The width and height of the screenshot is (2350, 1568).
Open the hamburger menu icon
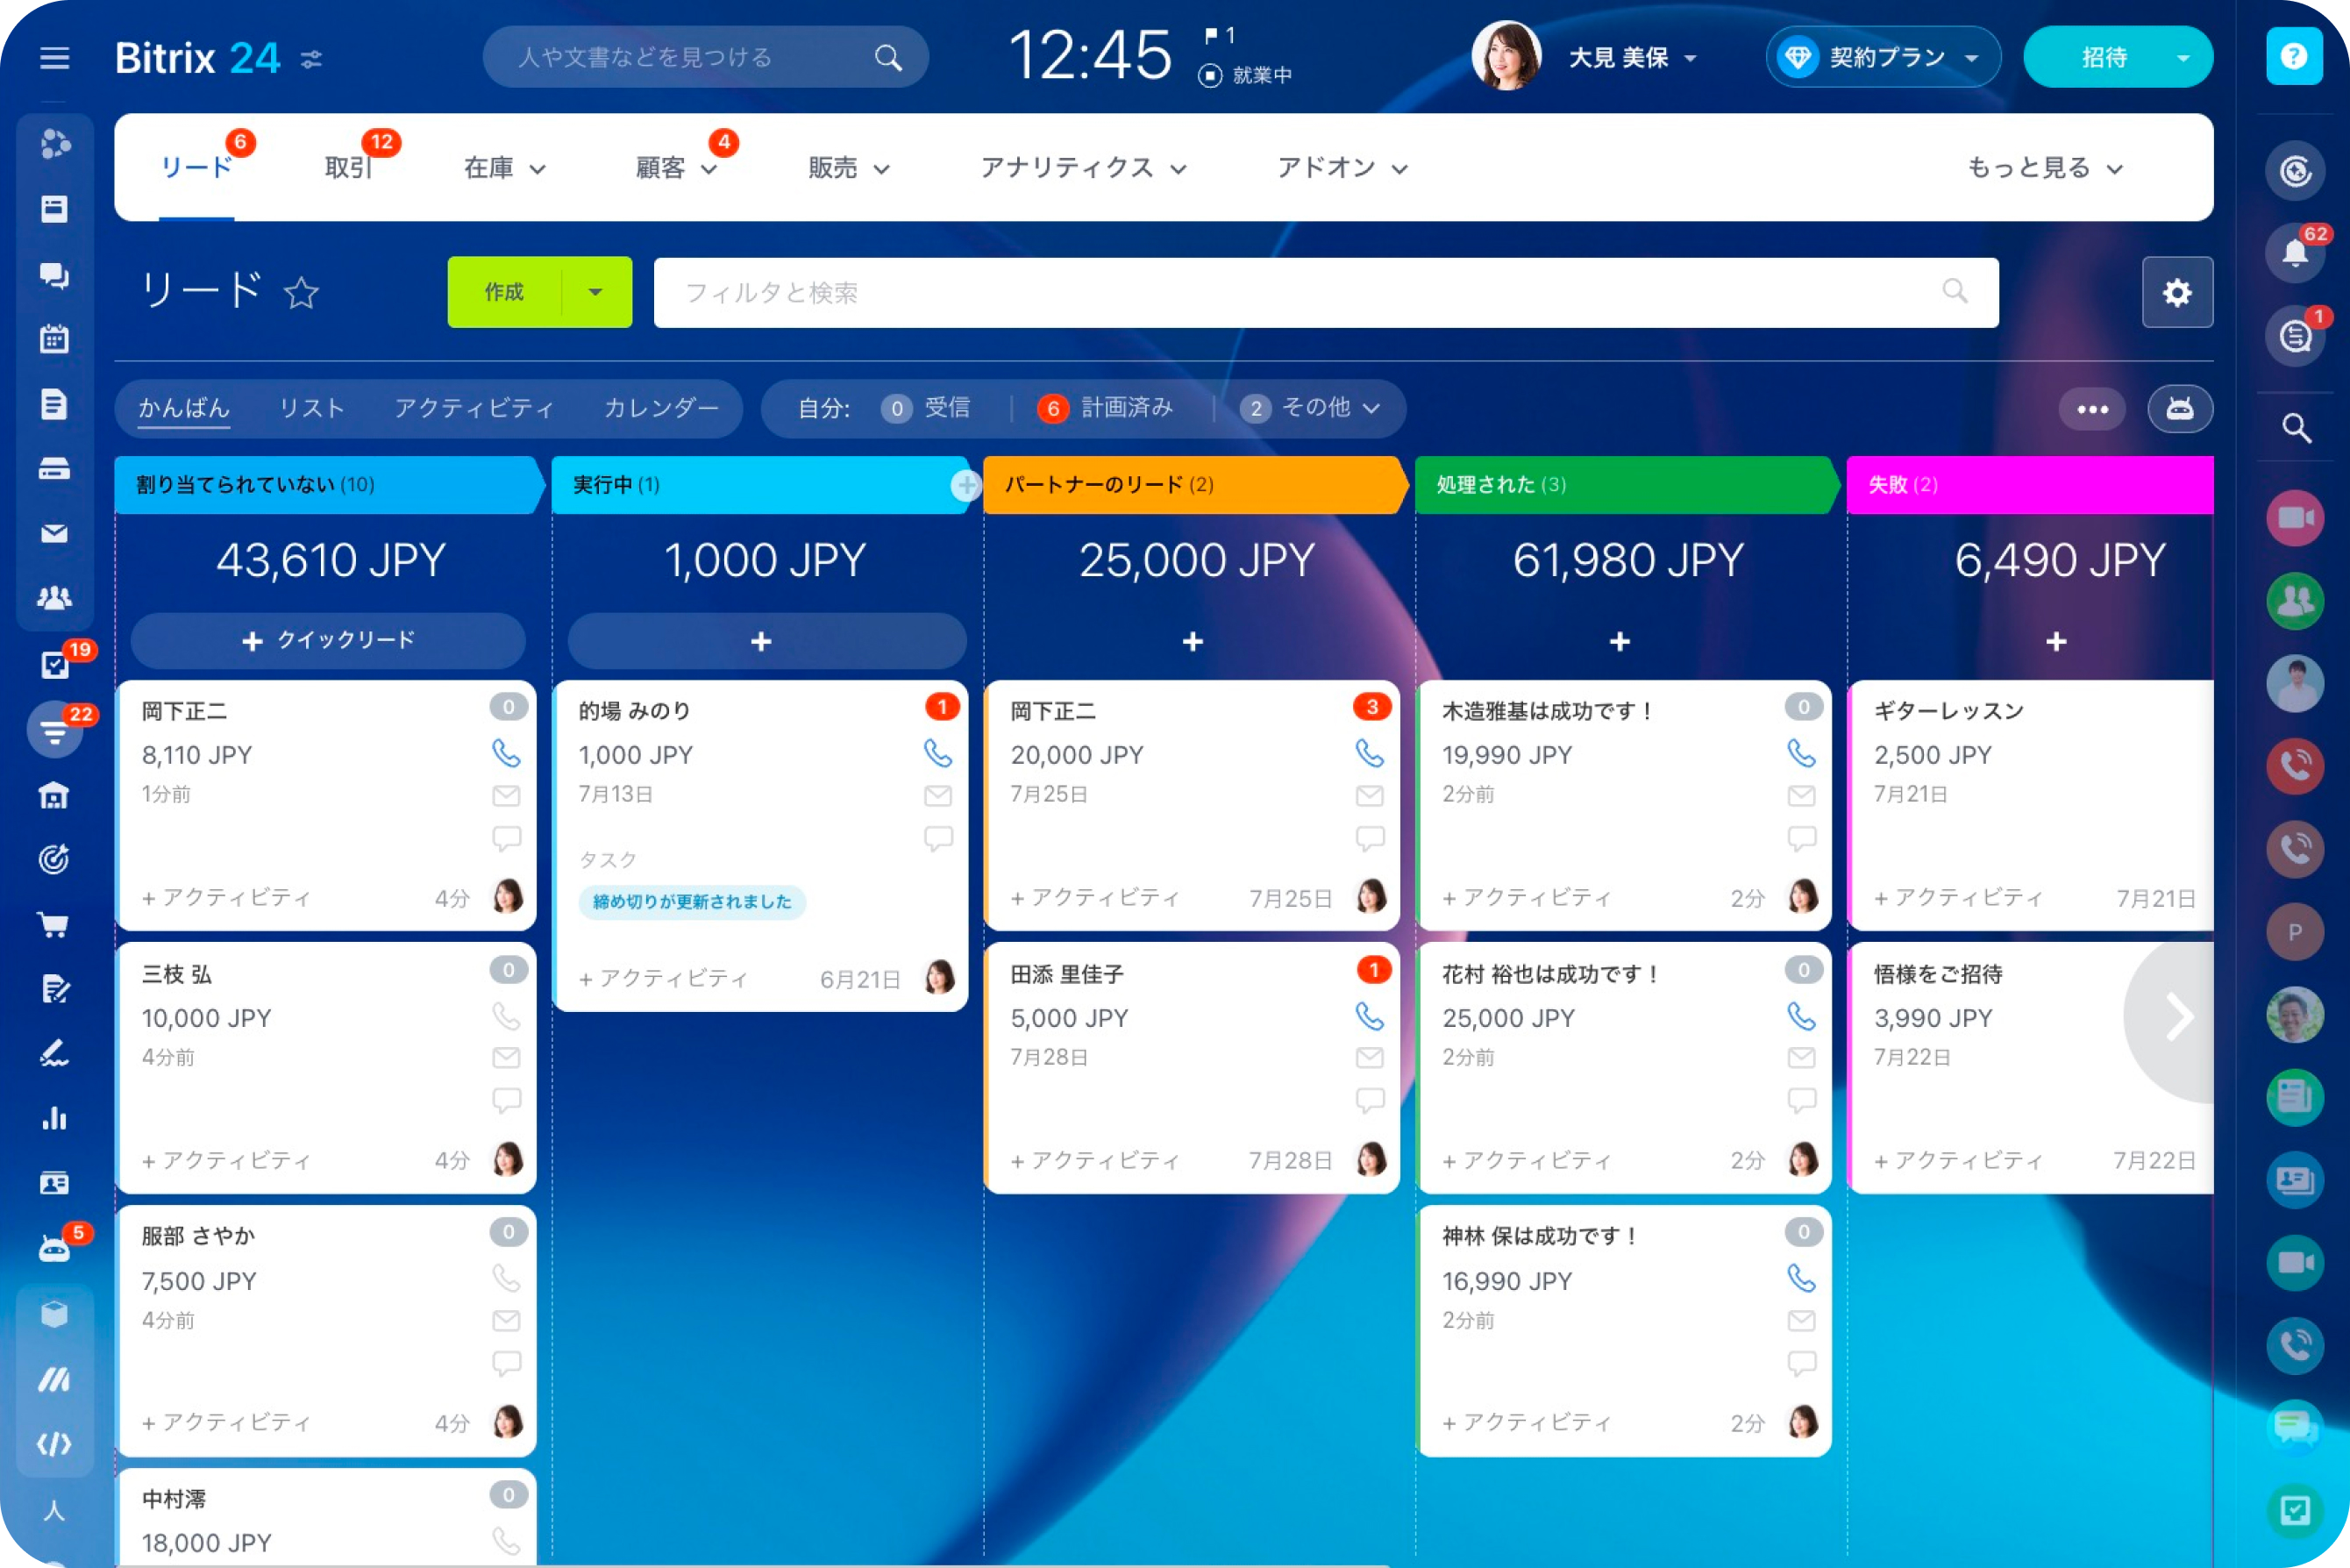pyautogui.click(x=54, y=58)
